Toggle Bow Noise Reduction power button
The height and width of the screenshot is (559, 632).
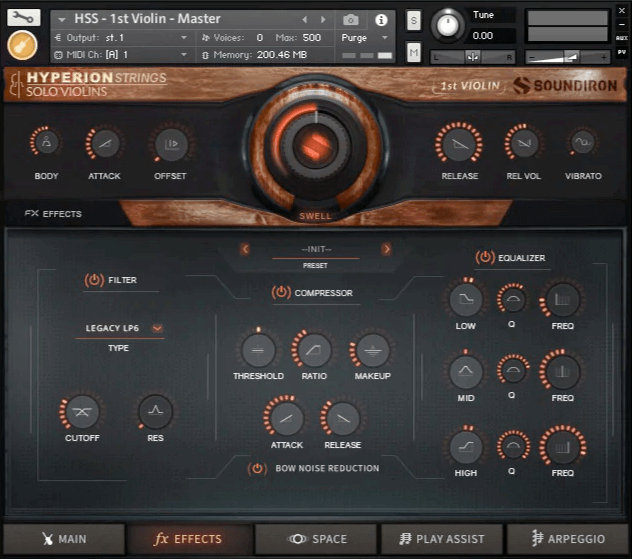tap(257, 468)
